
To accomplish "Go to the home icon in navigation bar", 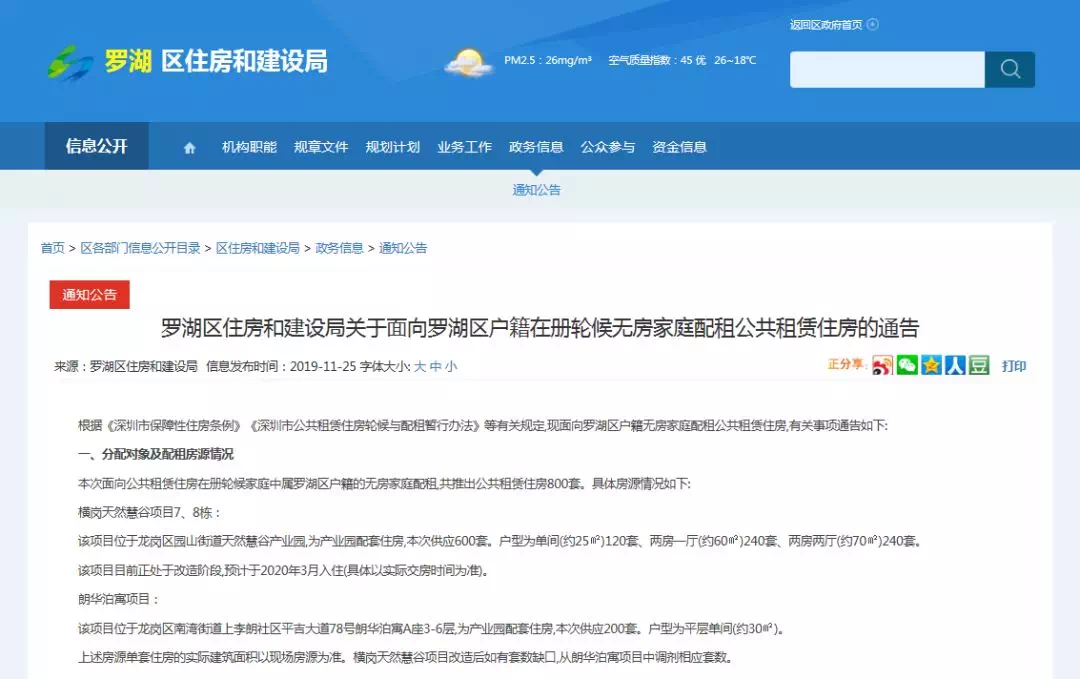I will 190,148.
